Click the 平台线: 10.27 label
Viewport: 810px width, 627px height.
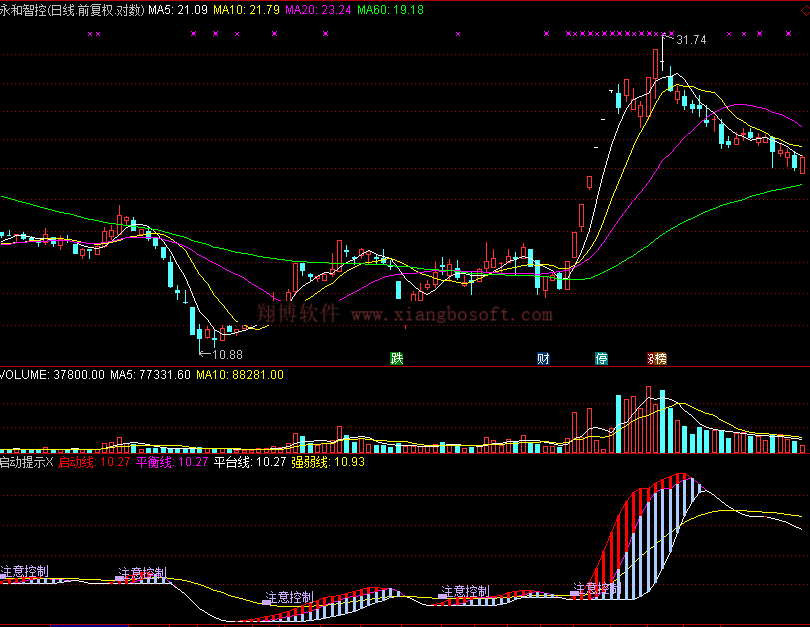point(250,462)
